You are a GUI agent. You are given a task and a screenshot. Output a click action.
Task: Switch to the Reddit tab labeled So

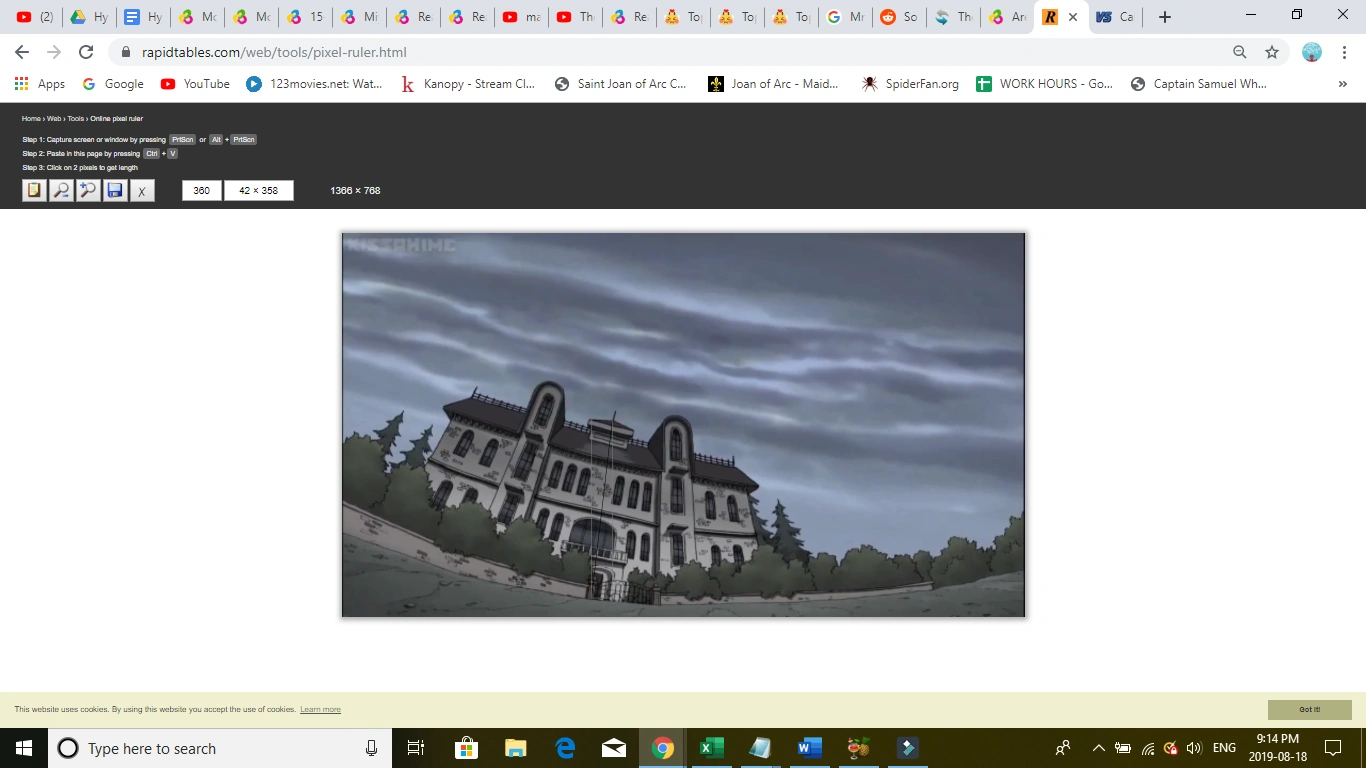(x=899, y=17)
